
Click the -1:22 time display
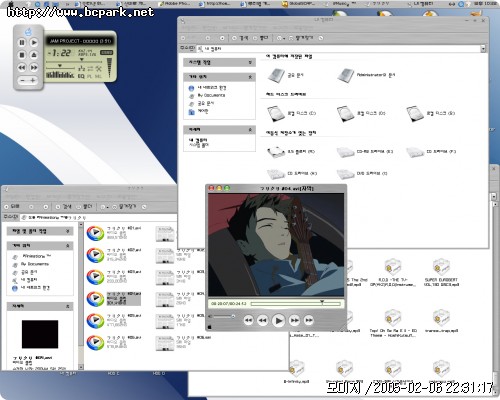(x=59, y=53)
